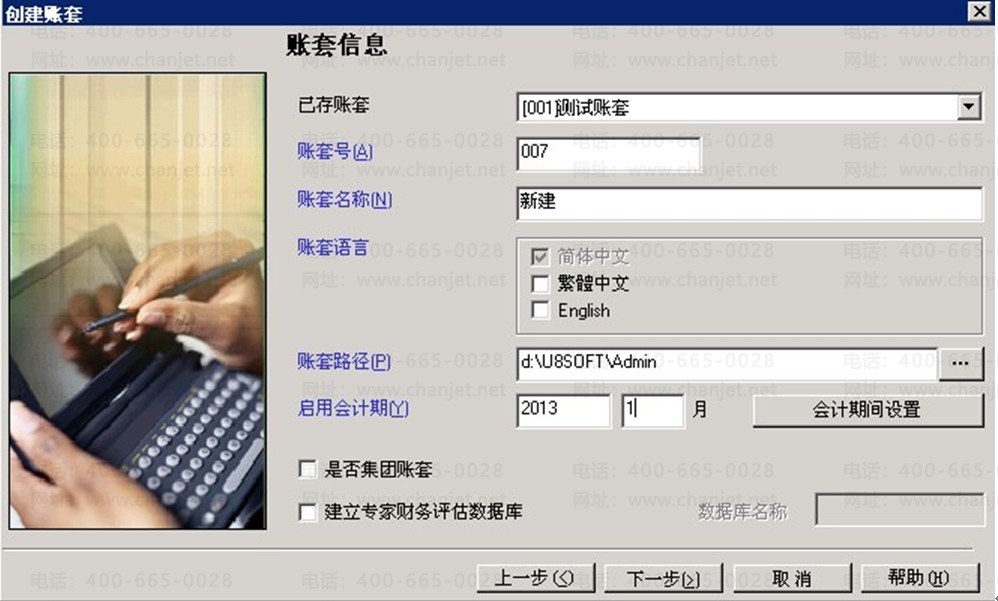998x601 pixels.
Task: Enable 建立专家财务评估数据库 checkbox
Action: pyautogui.click(x=307, y=512)
